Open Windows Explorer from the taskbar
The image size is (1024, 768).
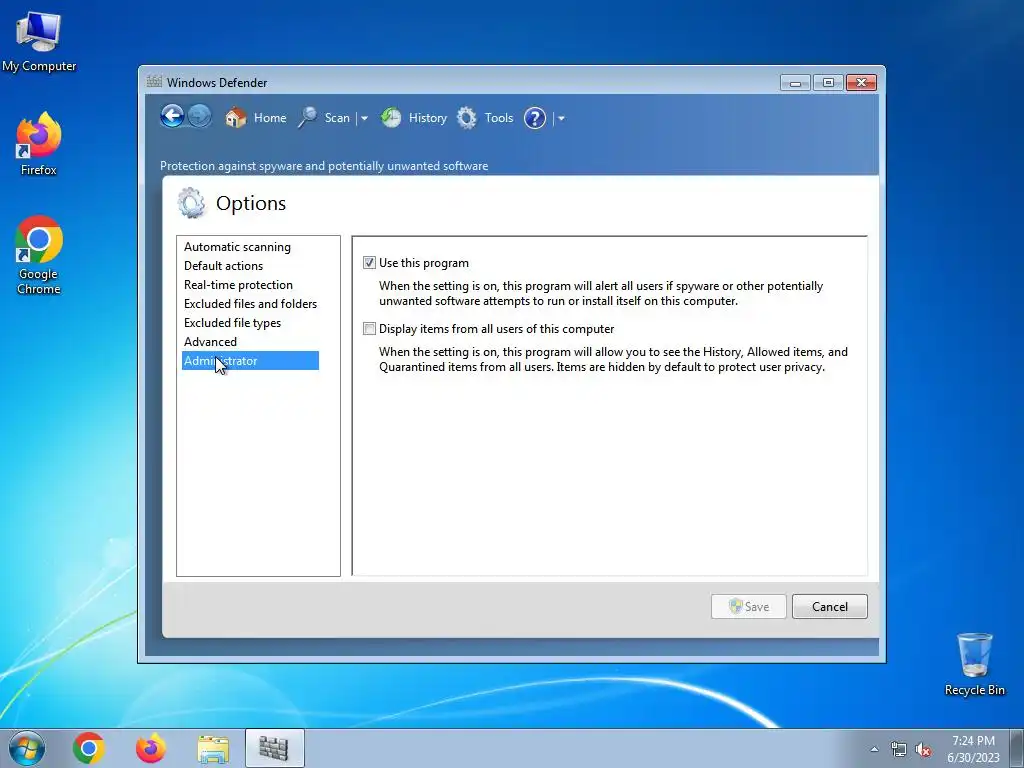tap(213, 748)
